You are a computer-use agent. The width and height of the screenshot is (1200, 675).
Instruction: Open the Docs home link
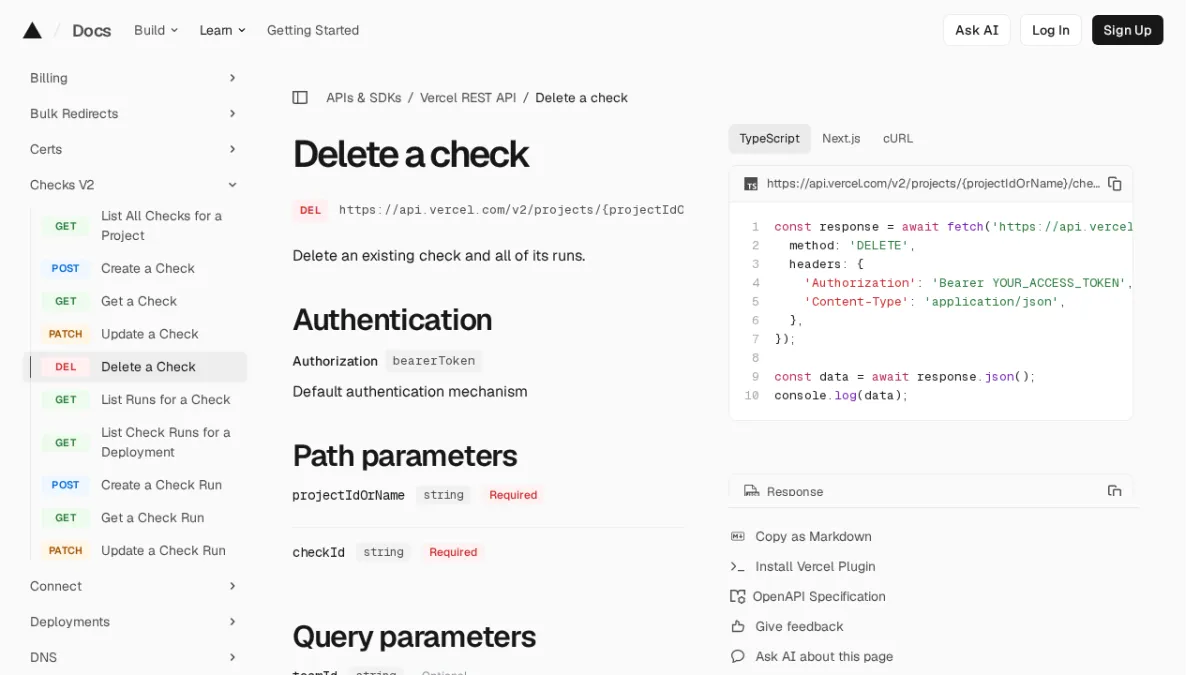91,30
